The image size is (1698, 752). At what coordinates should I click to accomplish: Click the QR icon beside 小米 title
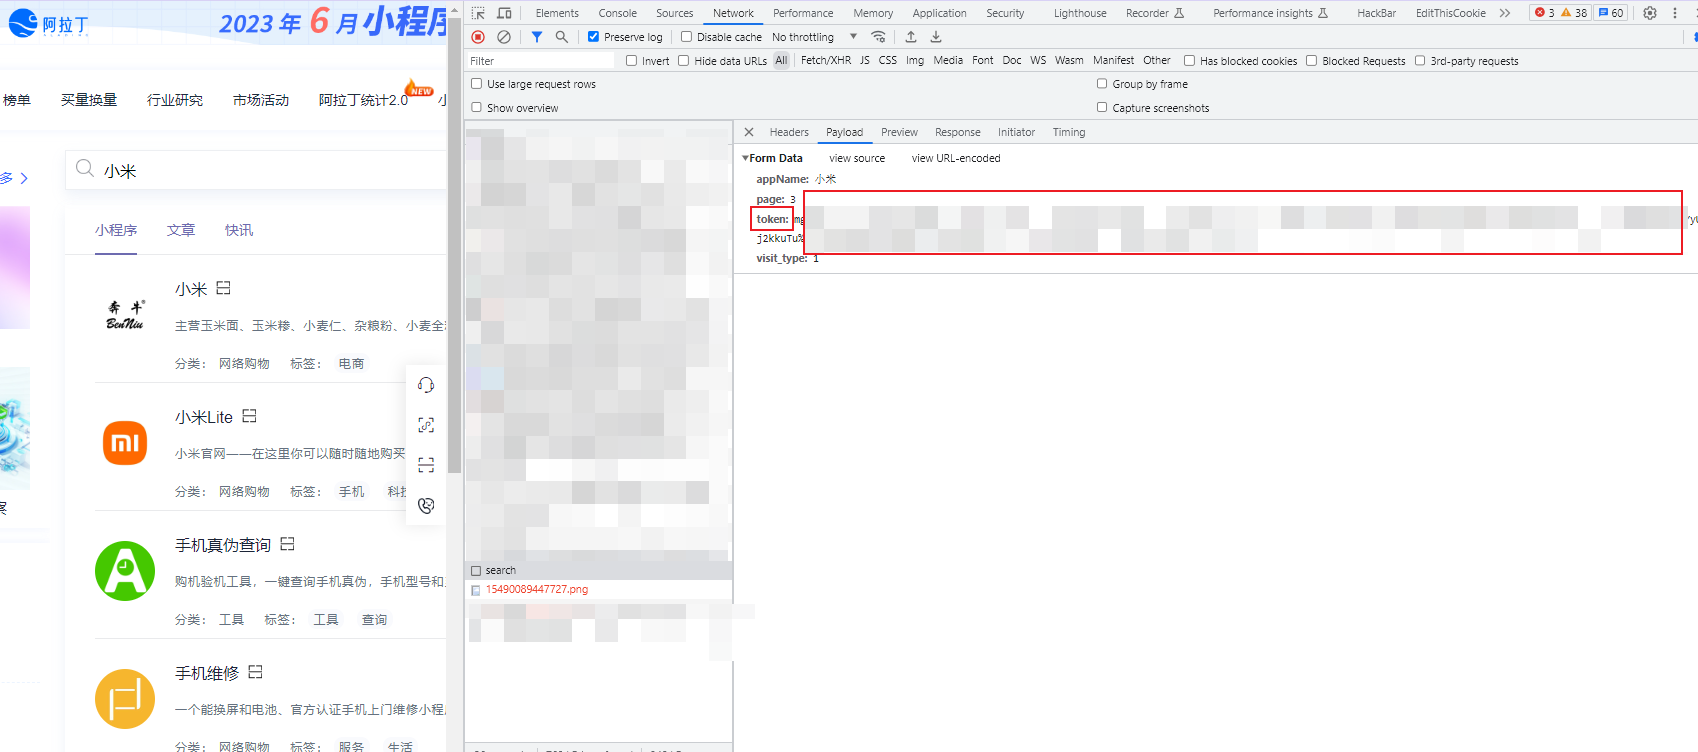(x=224, y=288)
